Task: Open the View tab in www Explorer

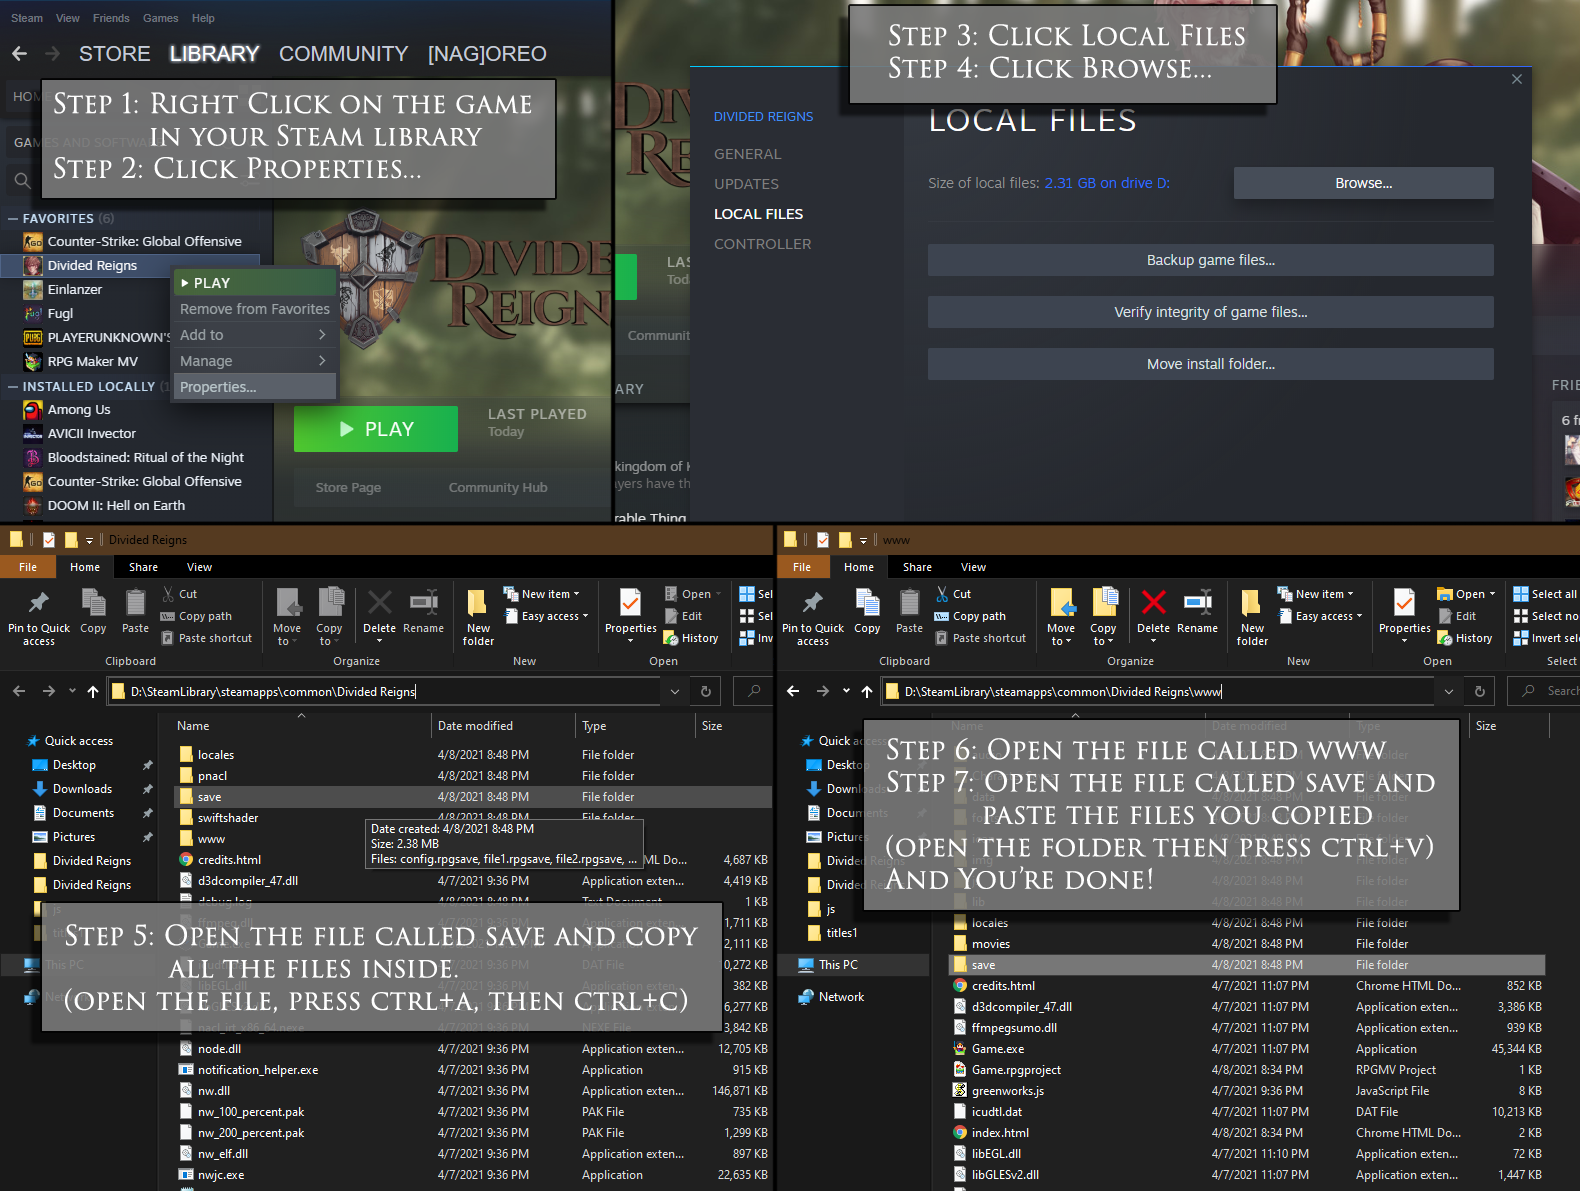Action: click(973, 567)
